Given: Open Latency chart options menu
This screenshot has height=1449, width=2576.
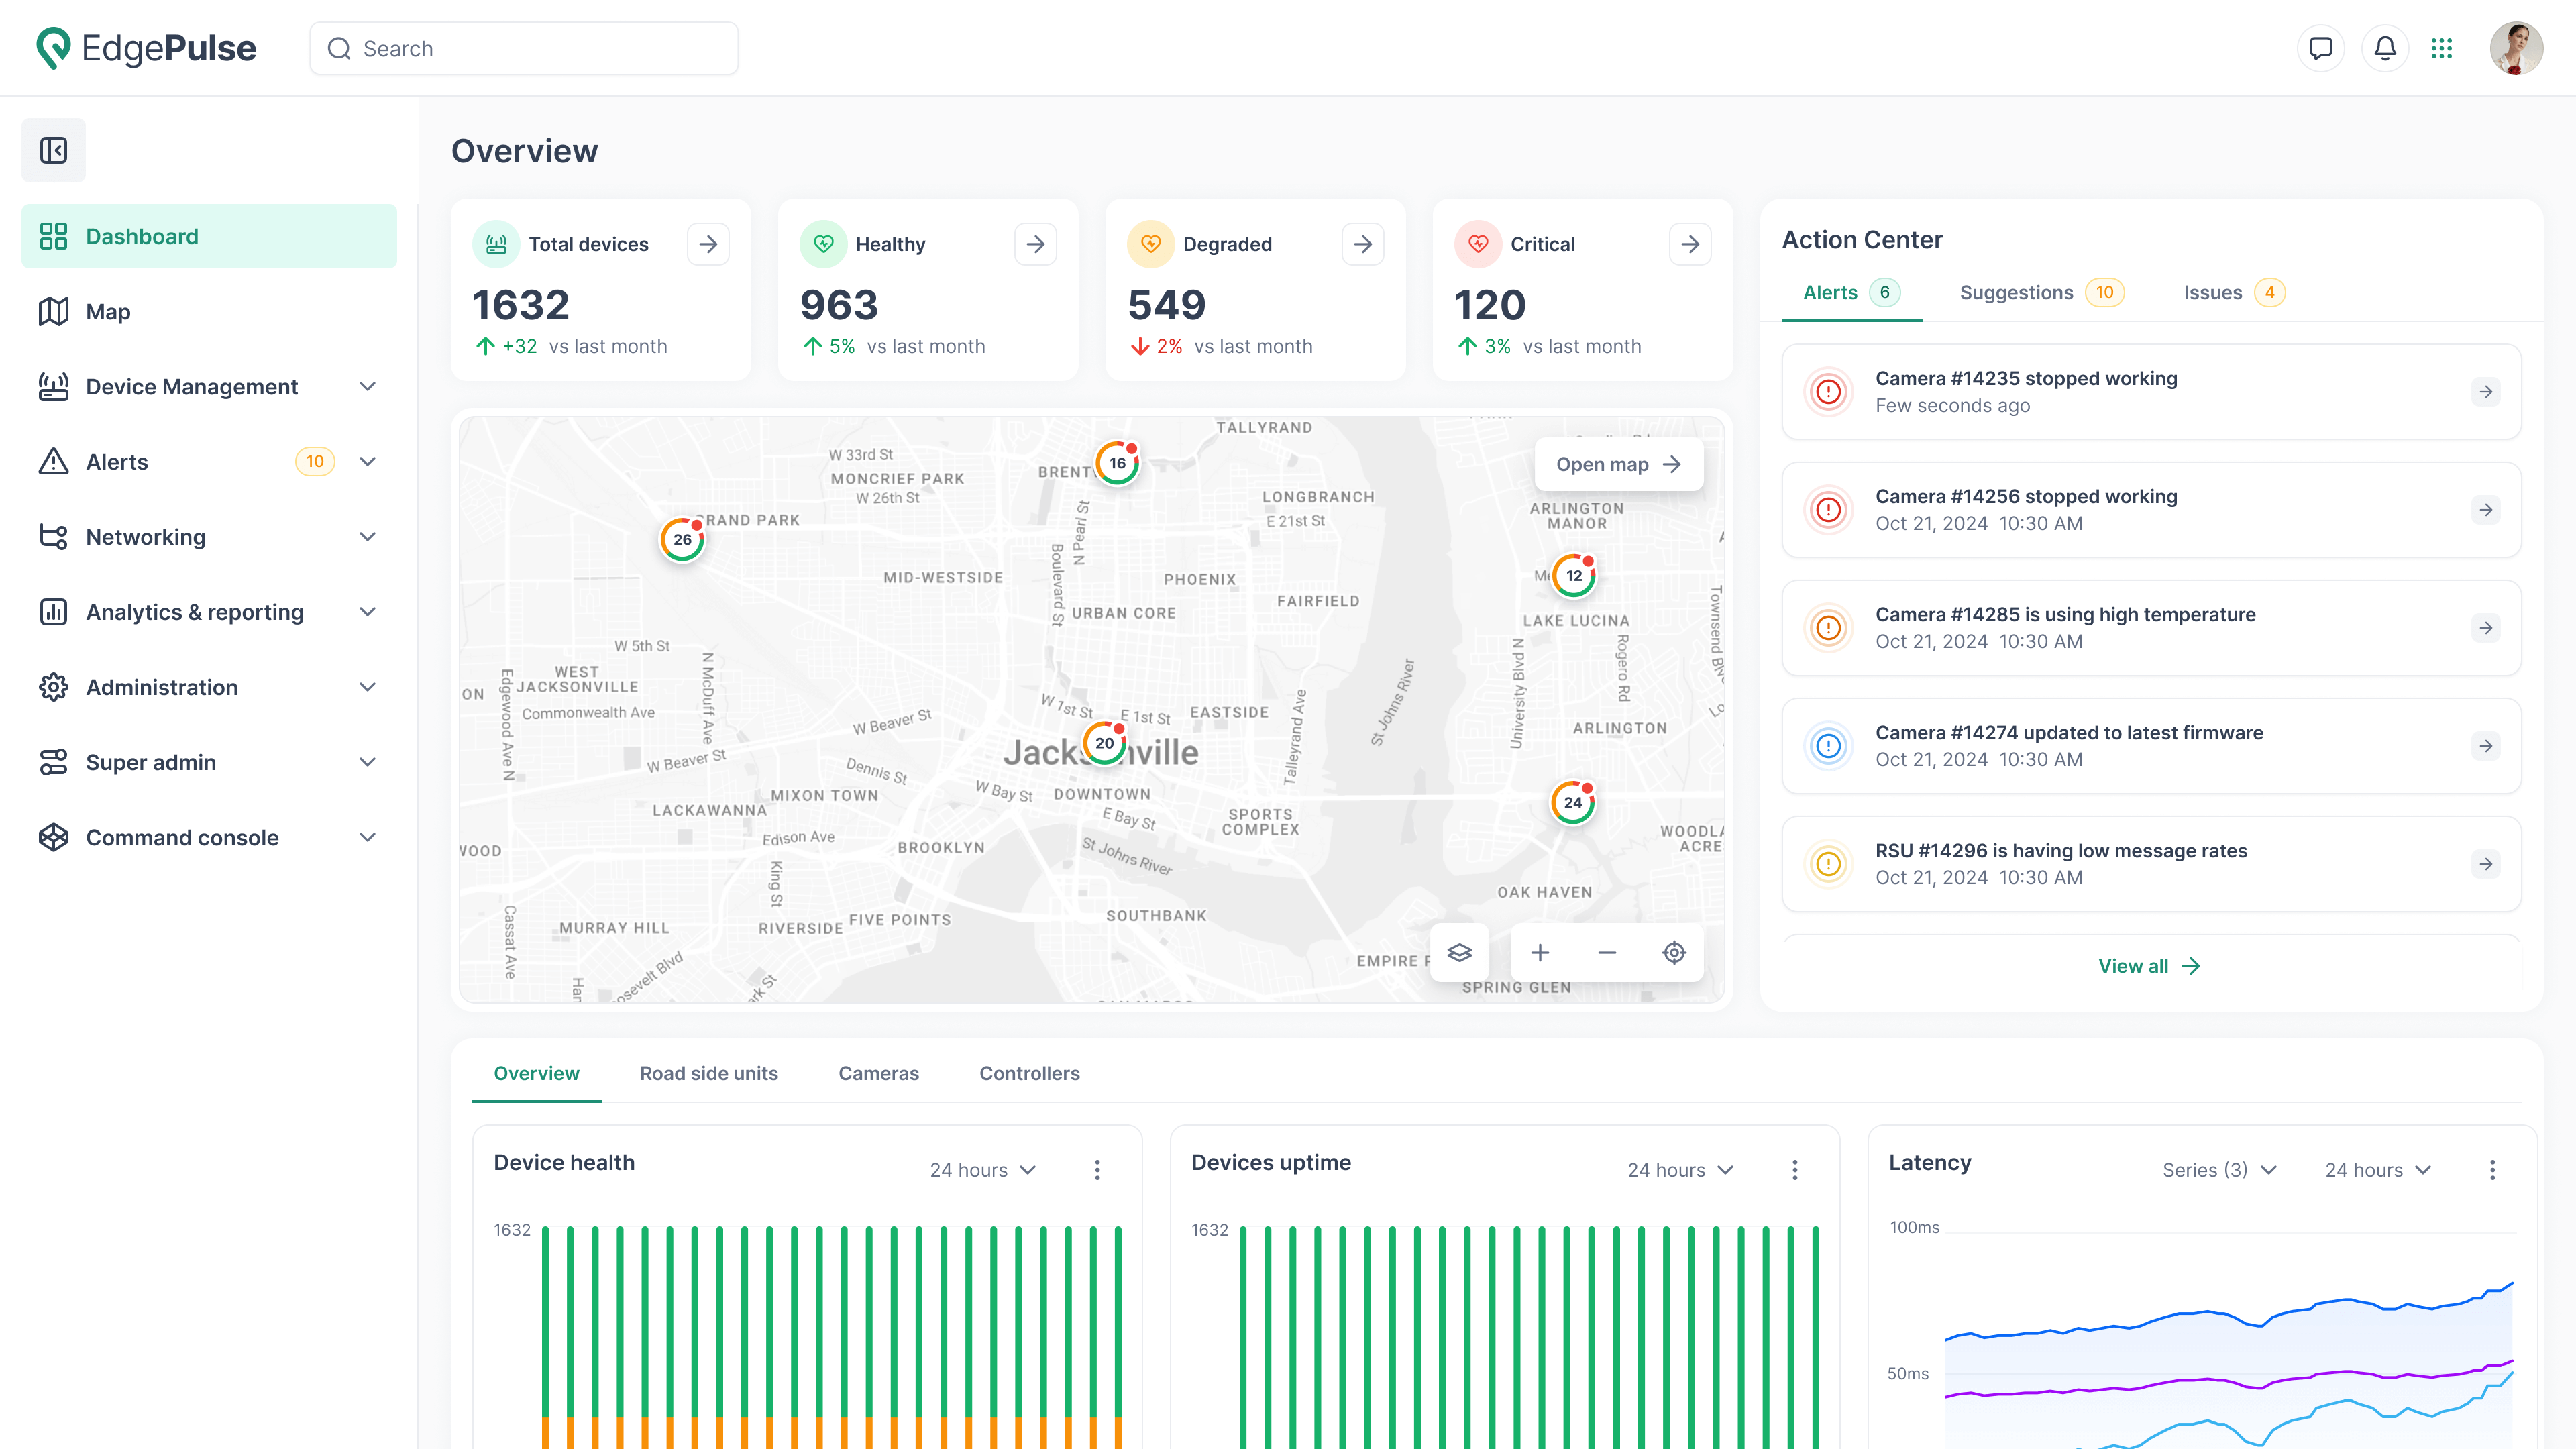Looking at the screenshot, I should tap(2492, 1170).
